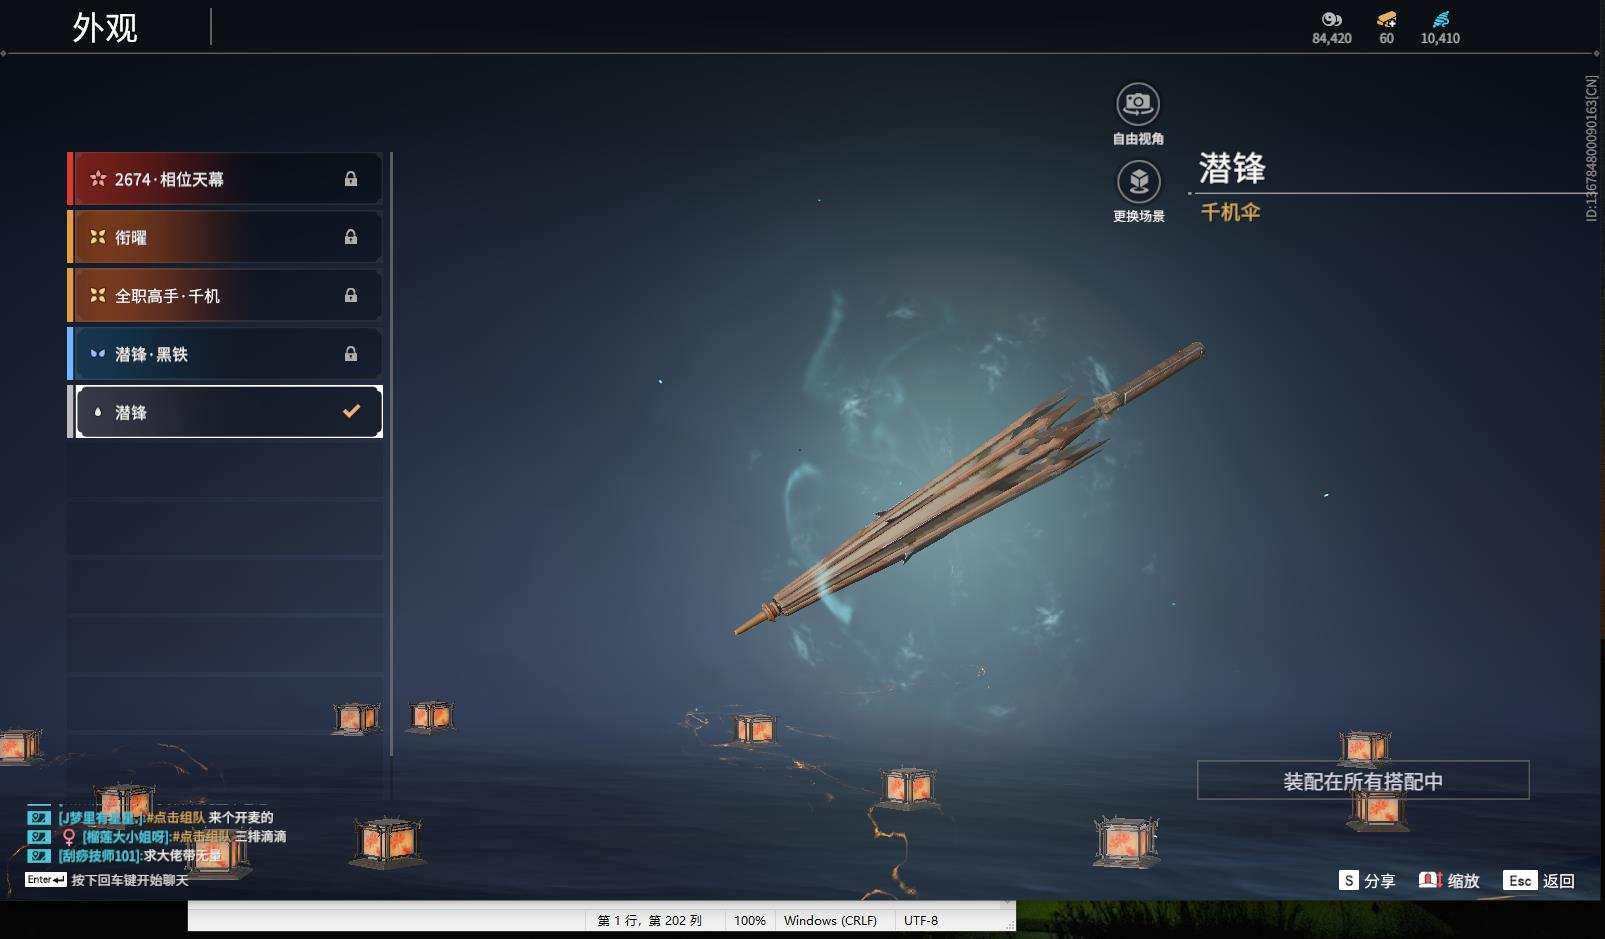
Task: Click the white drop icon beside 潜锋
Action: click(98, 411)
